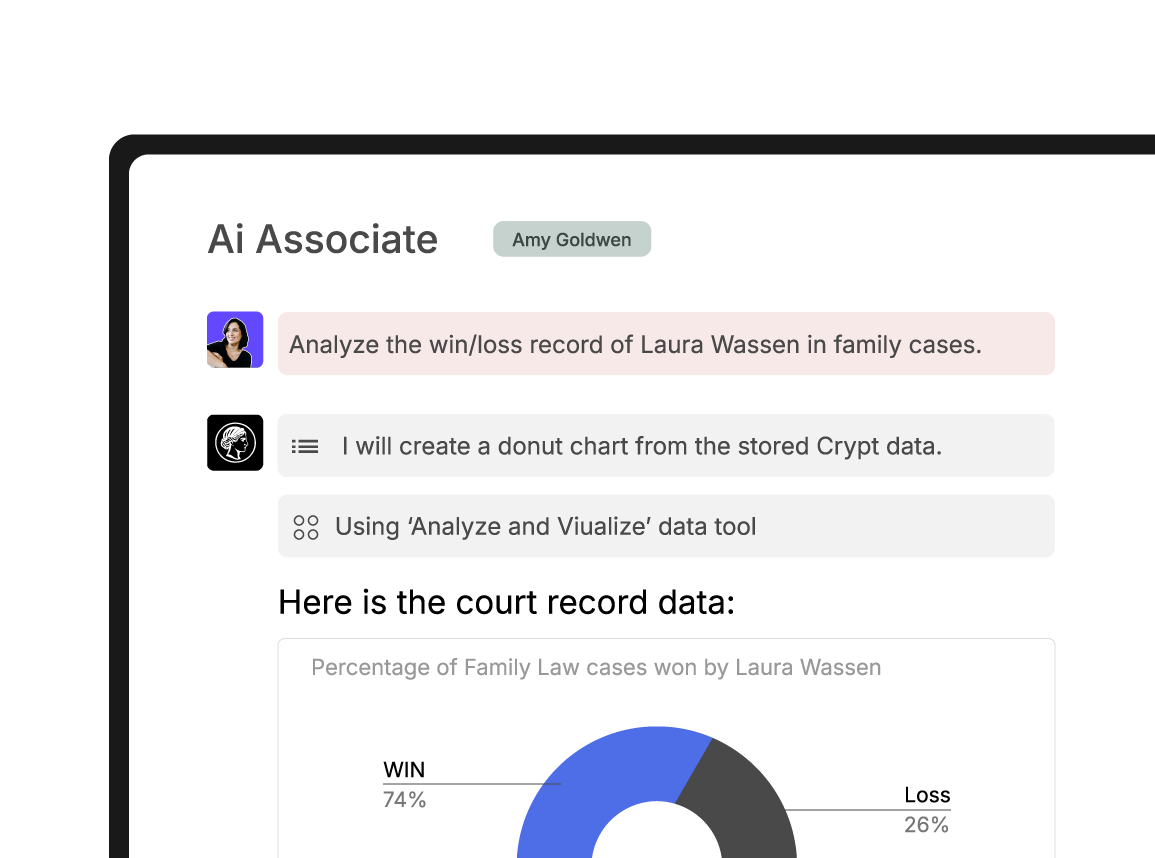Click the user avatar photo

[235, 340]
